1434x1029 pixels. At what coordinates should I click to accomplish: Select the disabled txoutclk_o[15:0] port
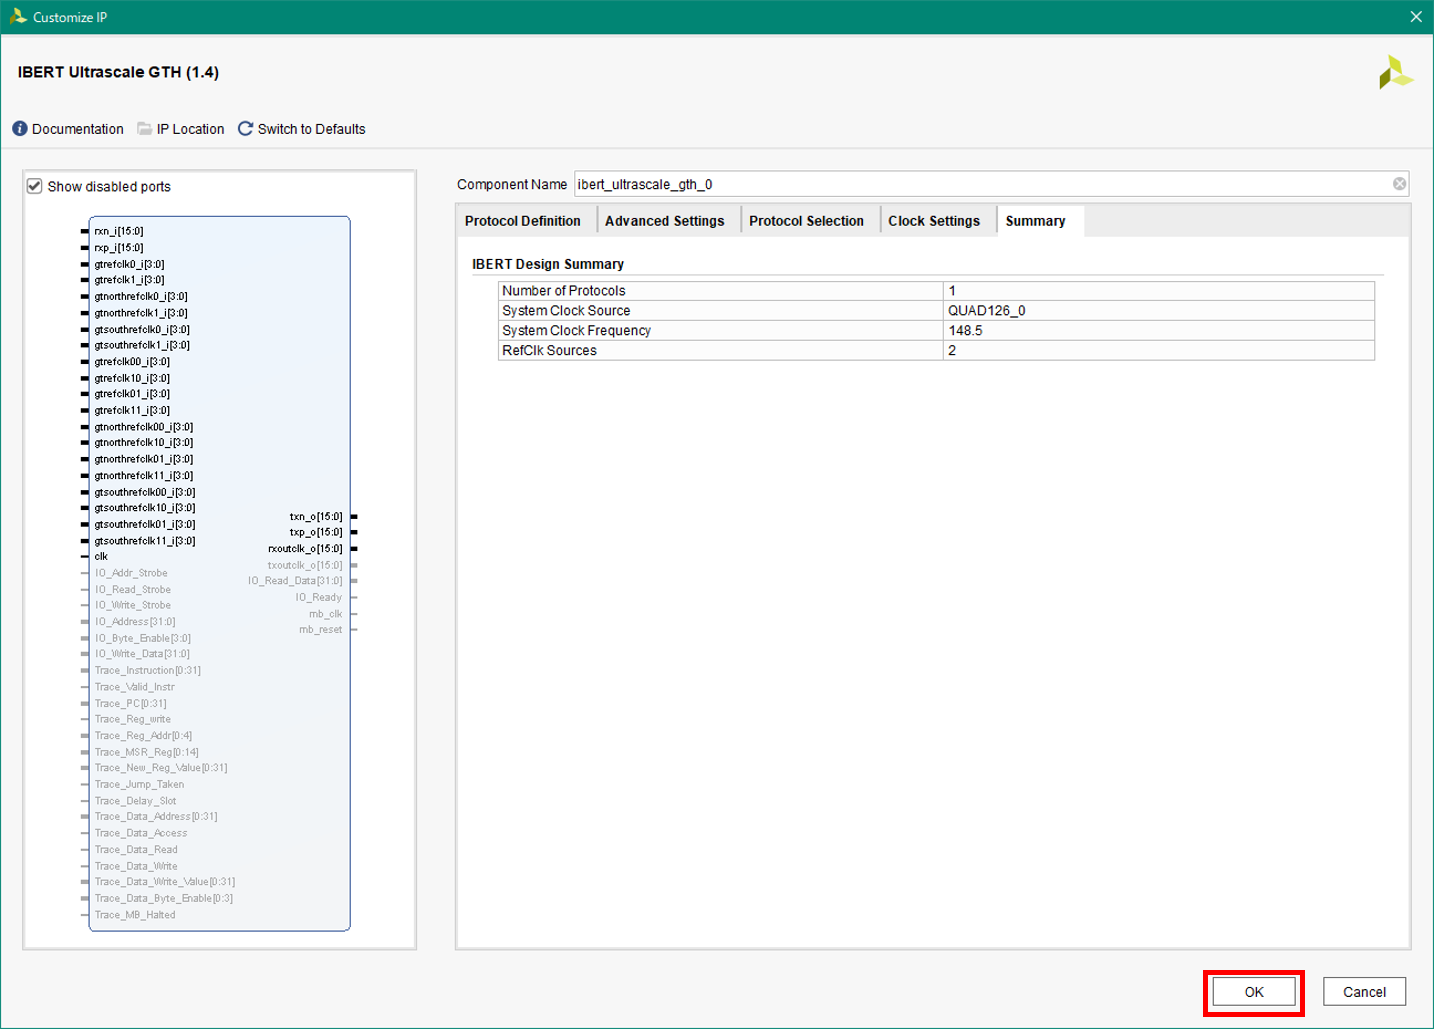tap(305, 565)
